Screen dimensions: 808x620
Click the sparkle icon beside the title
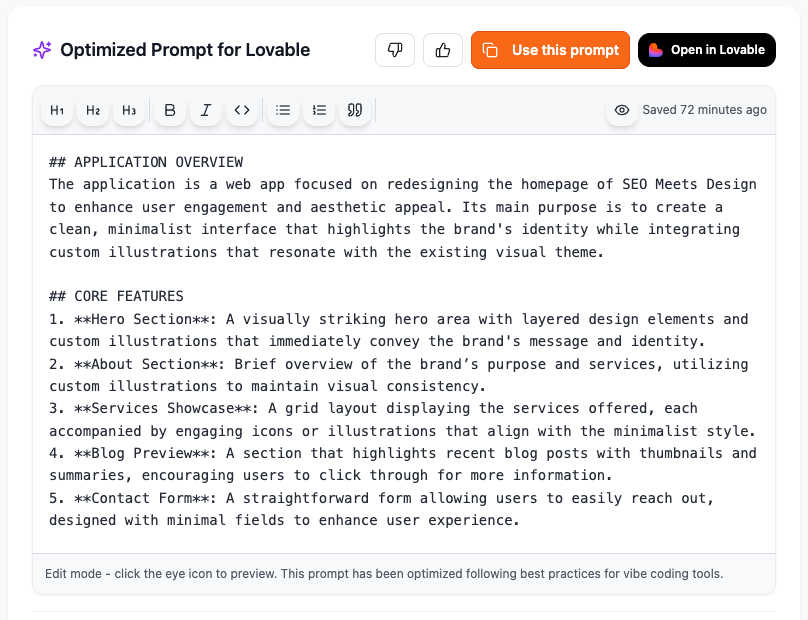click(42, 50)
